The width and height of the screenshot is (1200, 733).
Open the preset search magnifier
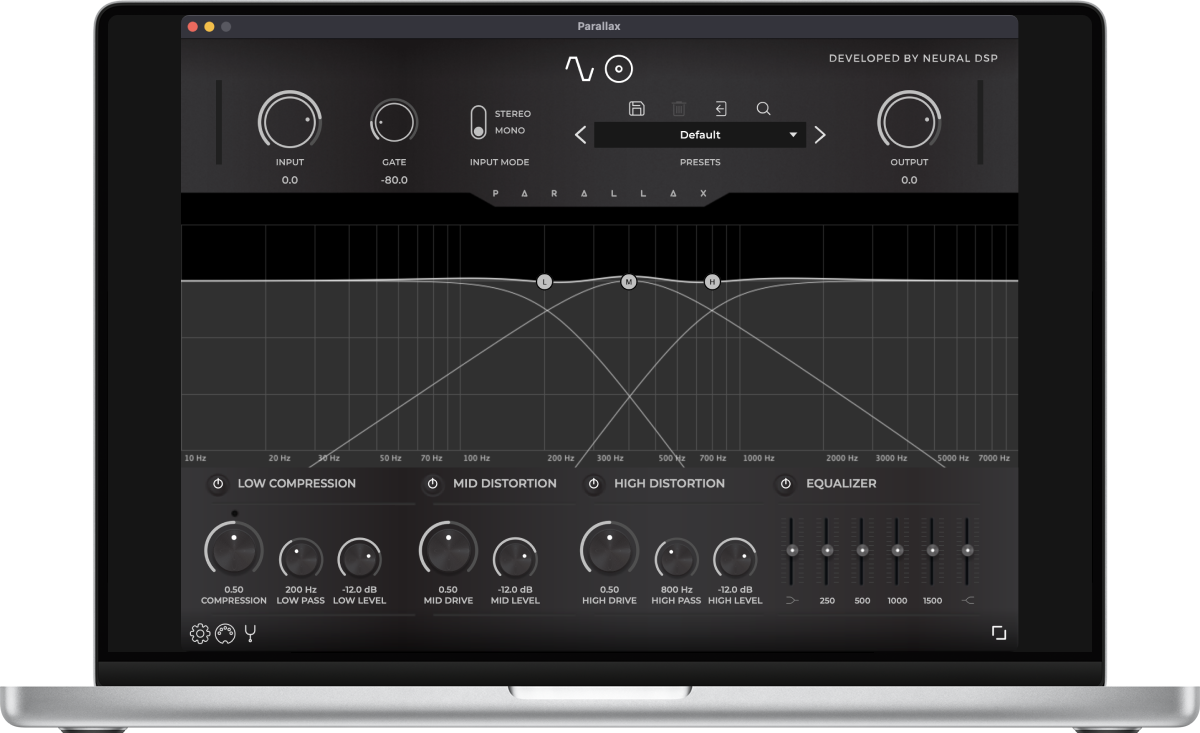764,109
